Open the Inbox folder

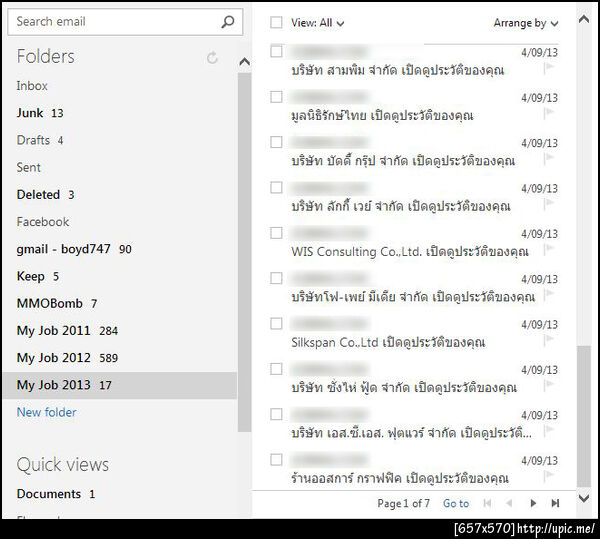click(32, 86)
